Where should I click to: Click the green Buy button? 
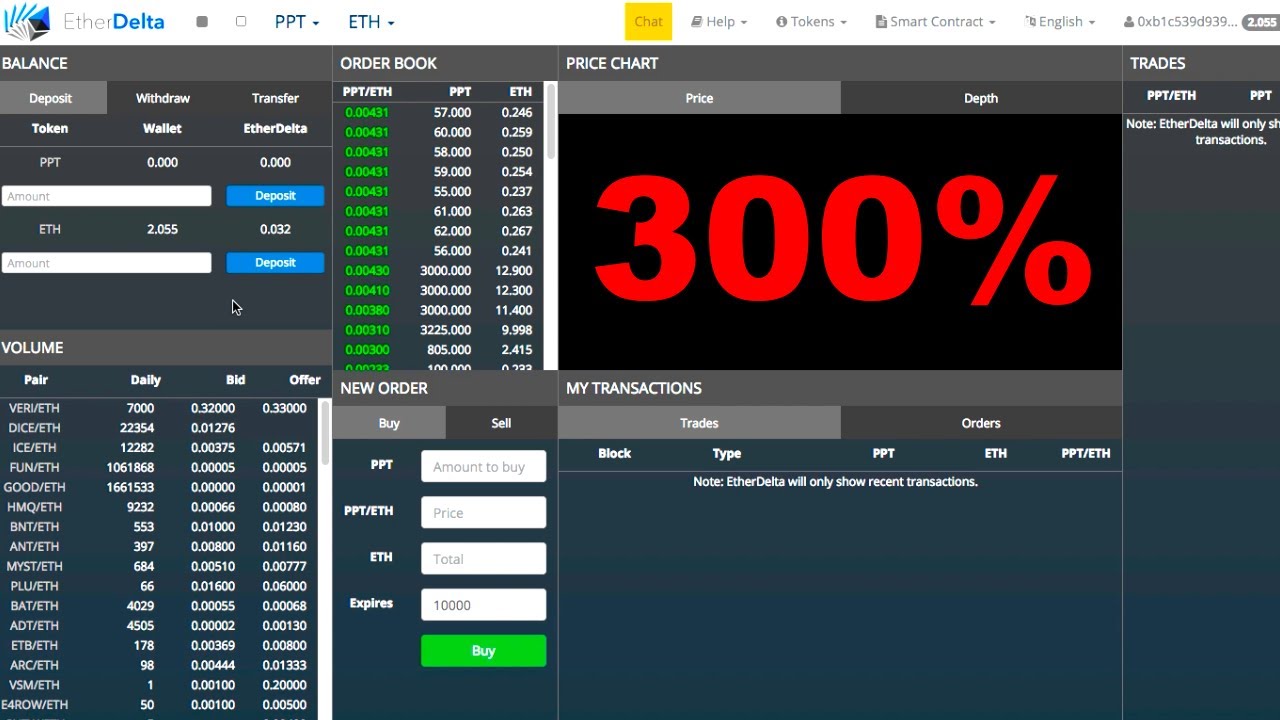484,651
